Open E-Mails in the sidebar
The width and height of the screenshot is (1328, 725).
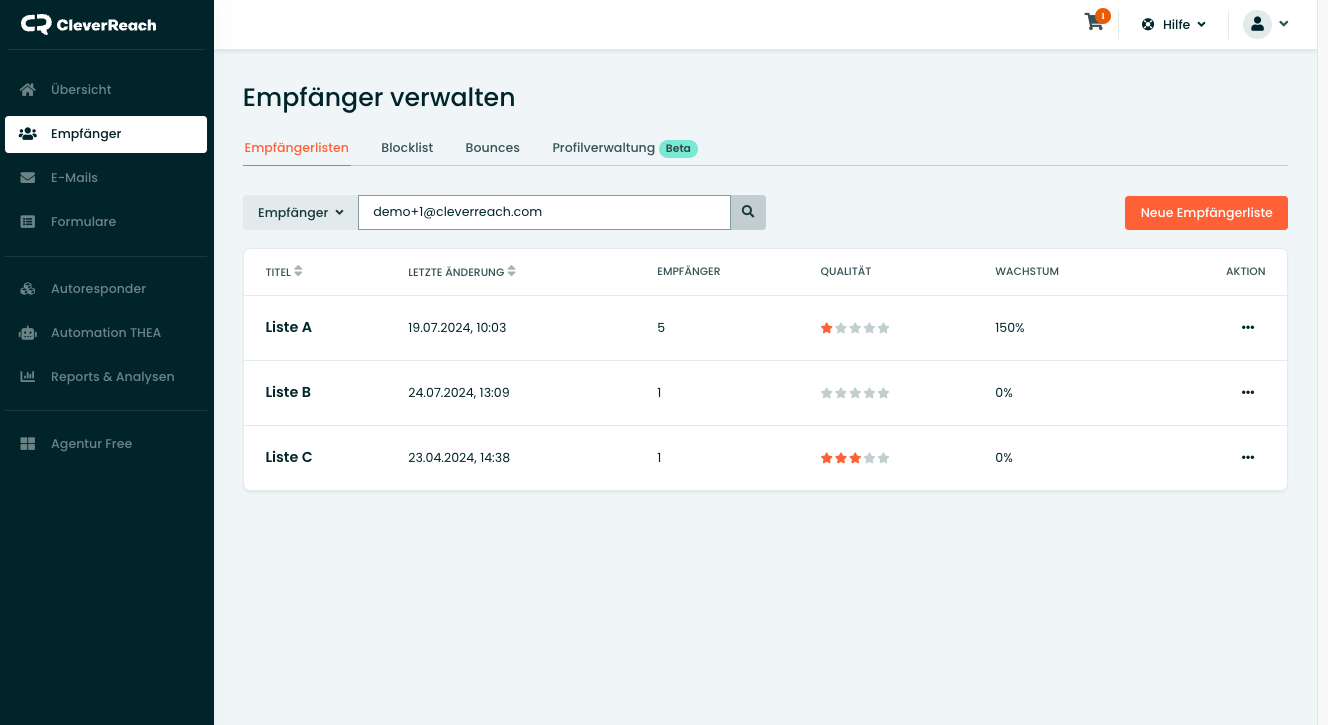[x=106, y=177]
